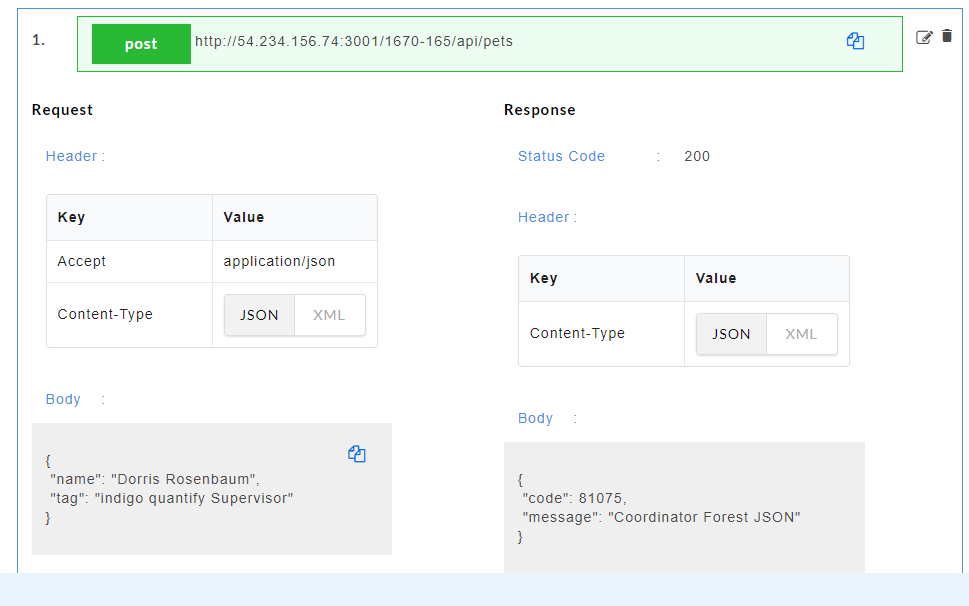Image resolution: width=969 pixels, height=606 pixels.
Task: Copy the request body JSON
Action: [x=357, y=454]
